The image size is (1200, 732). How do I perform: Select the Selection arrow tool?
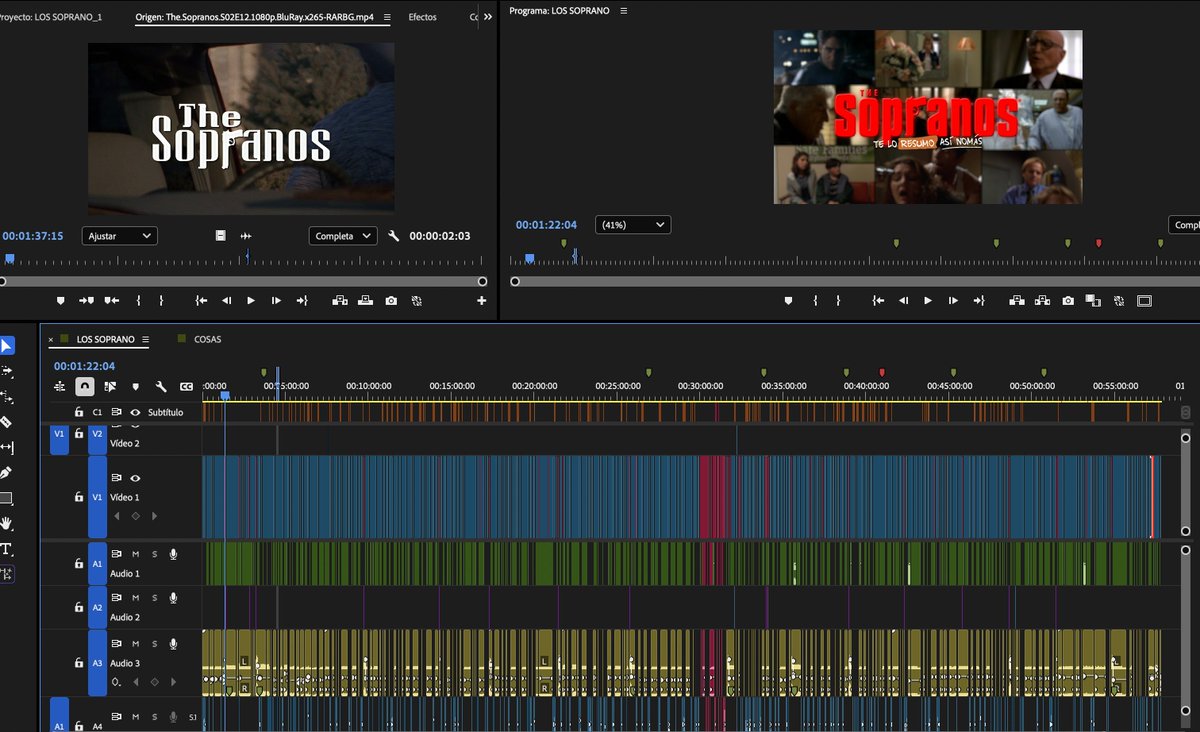click(7, 346)
